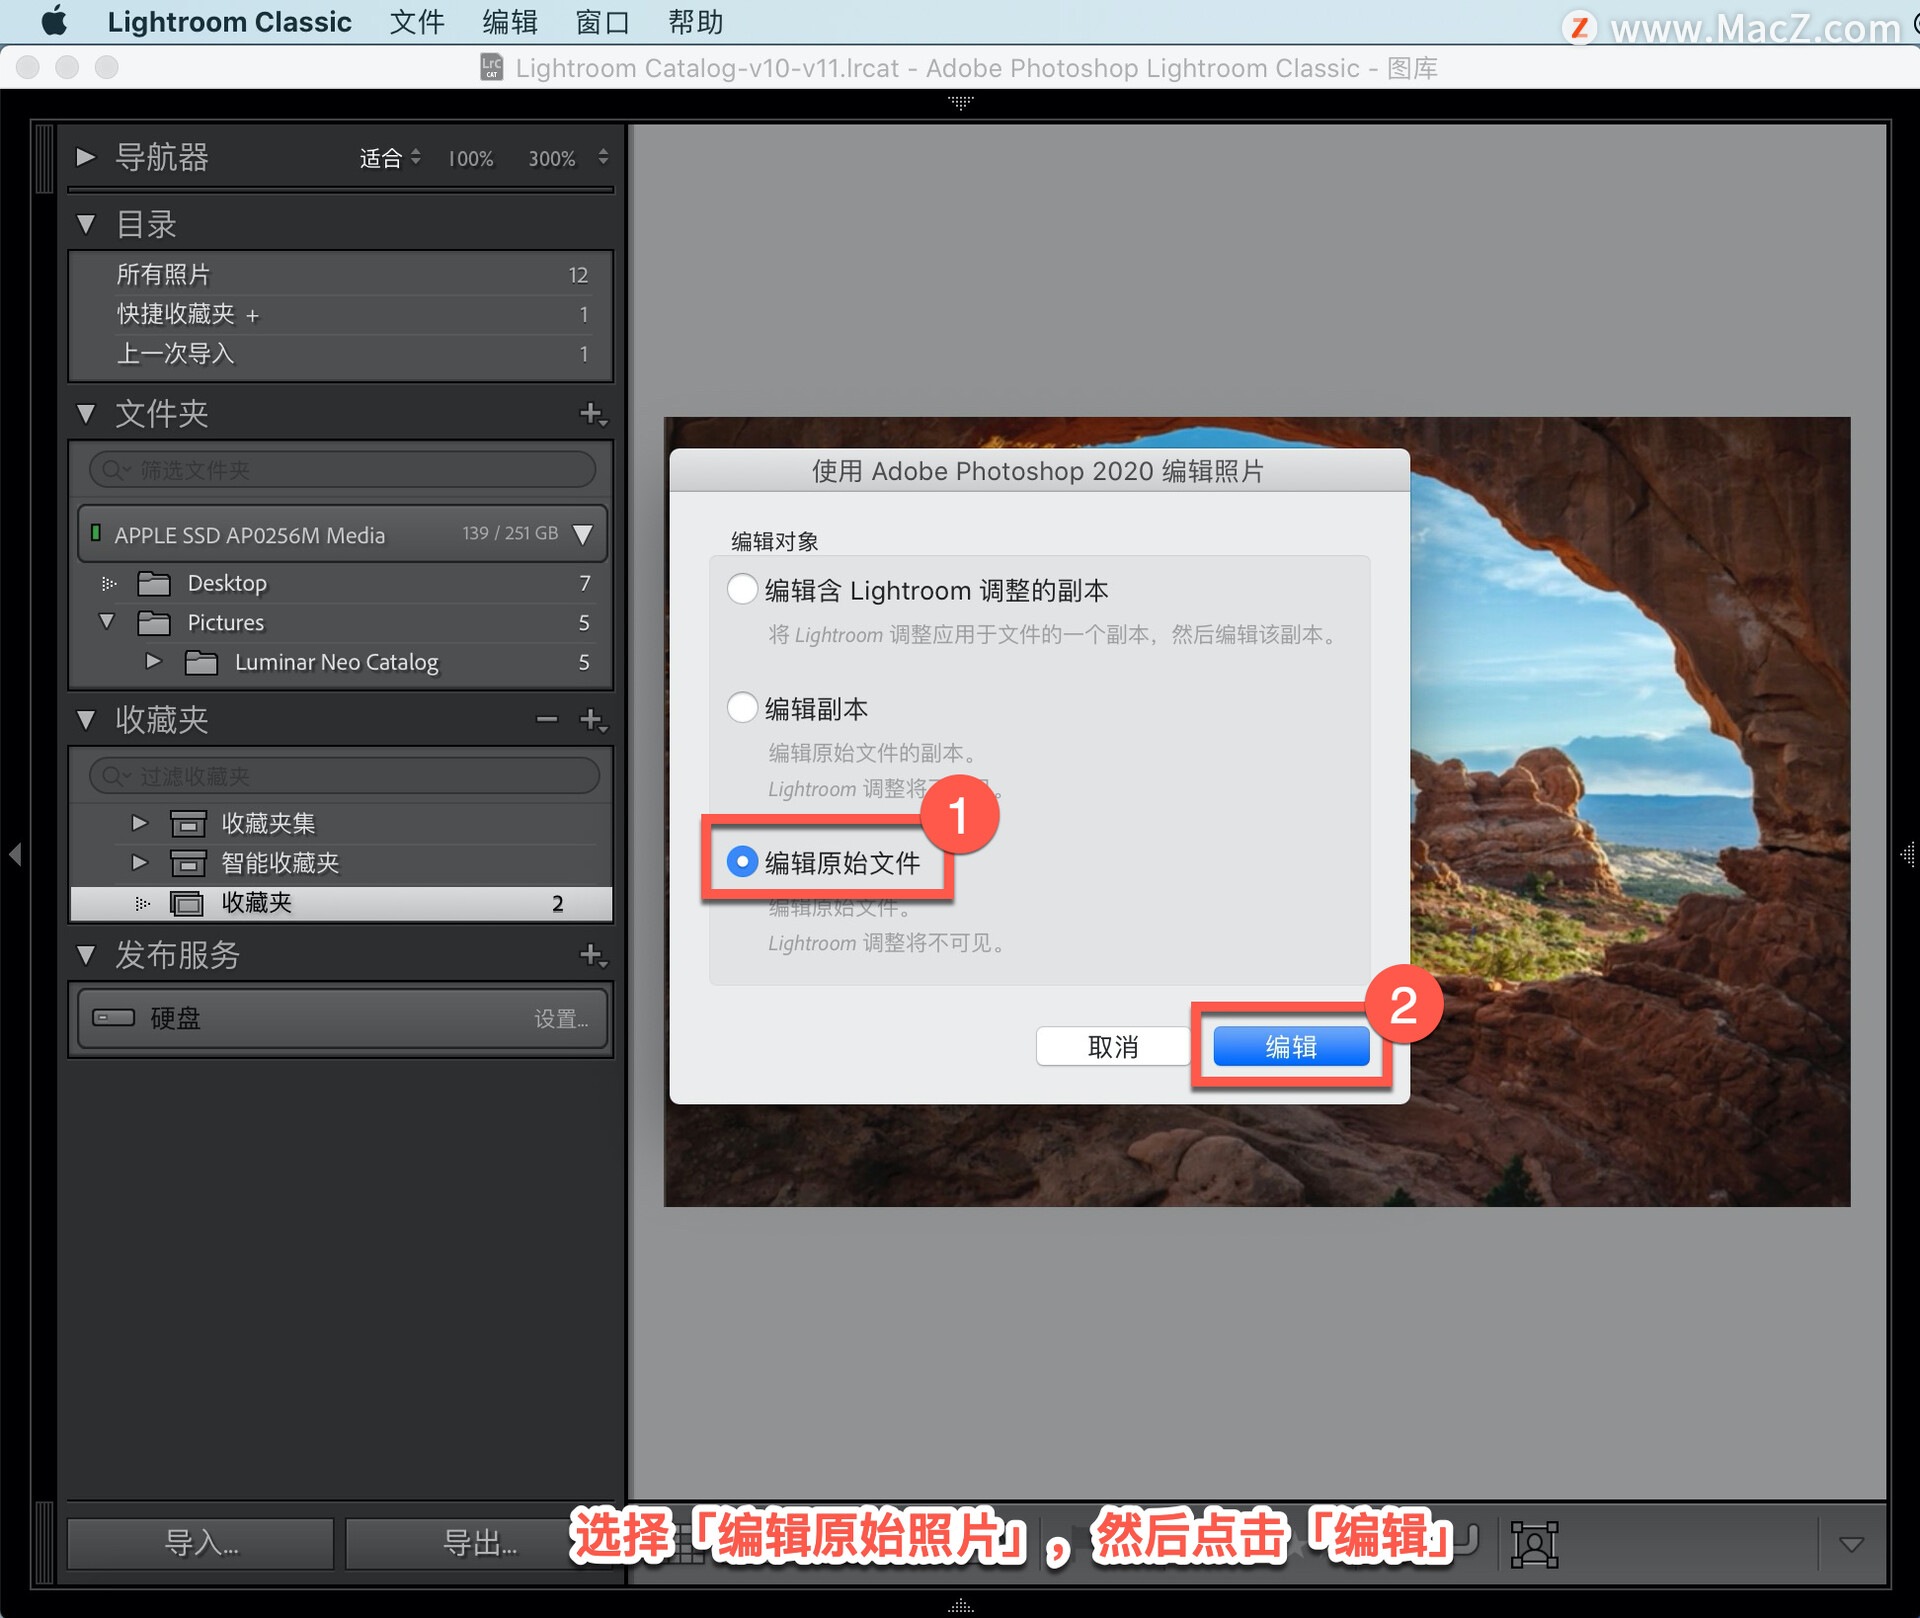Open the Lightroom Classic menu
The image size is (1920, 1618).
[x=229, y=22]
